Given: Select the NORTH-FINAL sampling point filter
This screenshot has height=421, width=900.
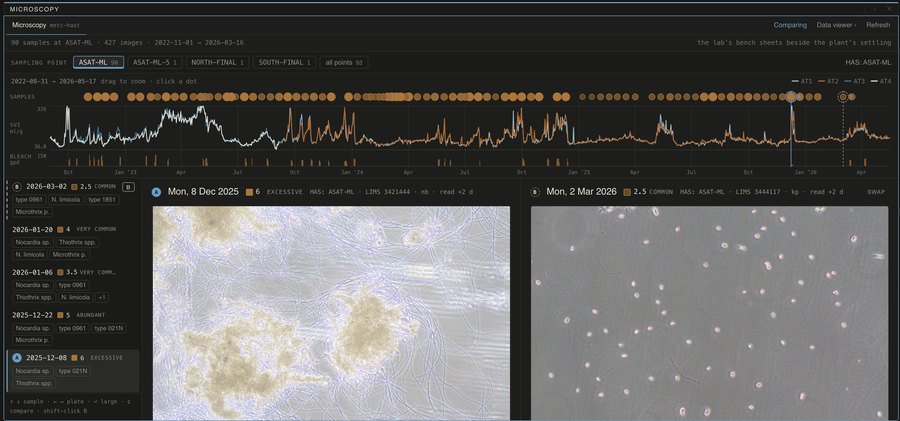Looking at the screenshot, I should pyautogui.click(x=218, y=63).
